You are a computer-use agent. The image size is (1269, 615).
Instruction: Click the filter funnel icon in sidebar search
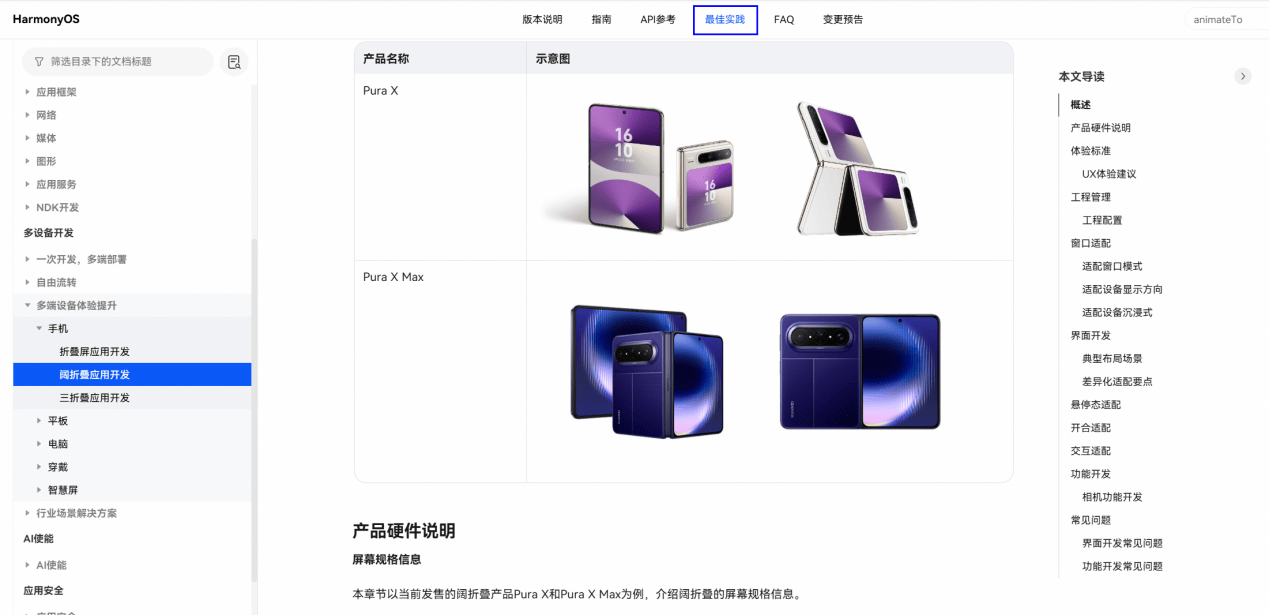point(39,62)
